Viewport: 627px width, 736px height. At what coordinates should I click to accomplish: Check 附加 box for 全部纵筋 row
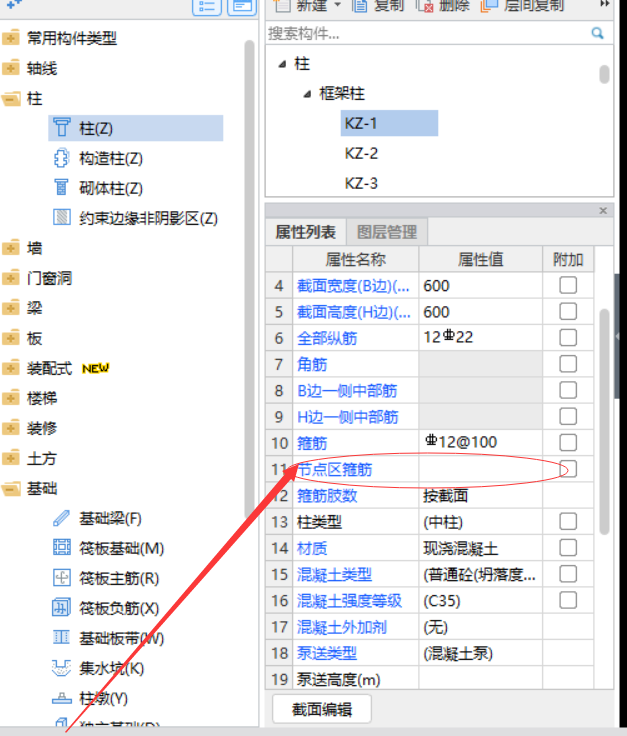(568, 338)
